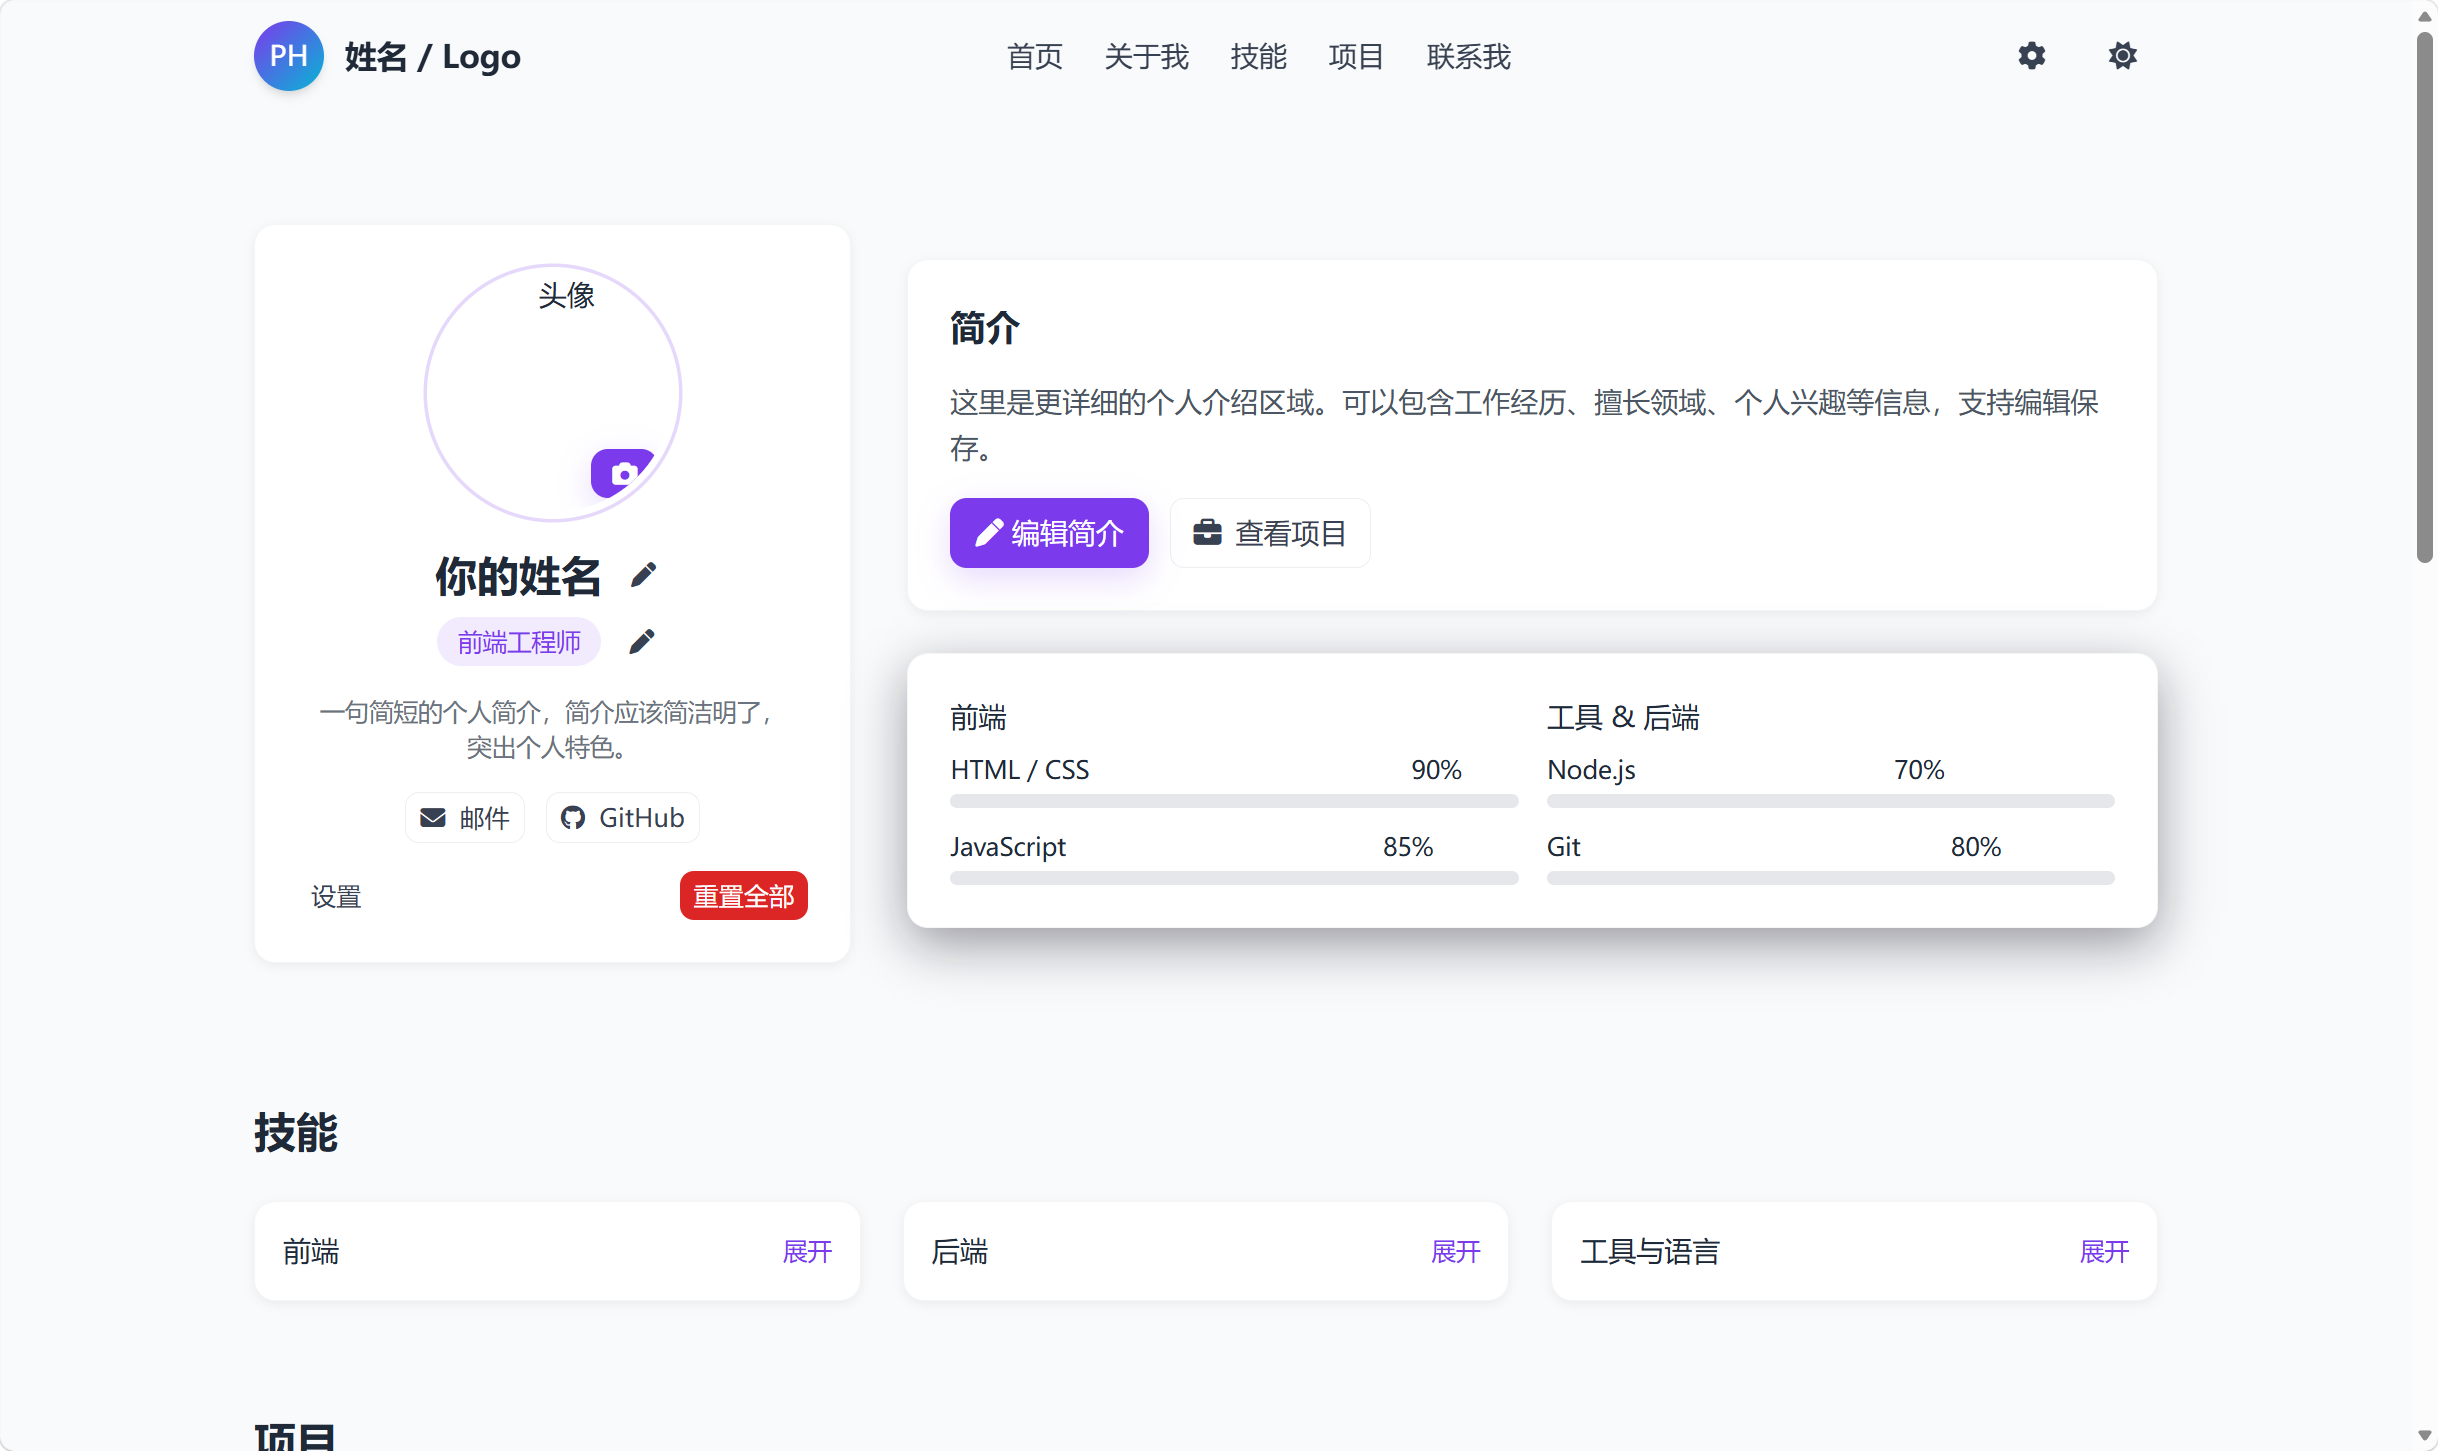This screenshot has height=1451, width=2438.
Task: Expand the 后端 skills card
Action: point(1455,1251)
